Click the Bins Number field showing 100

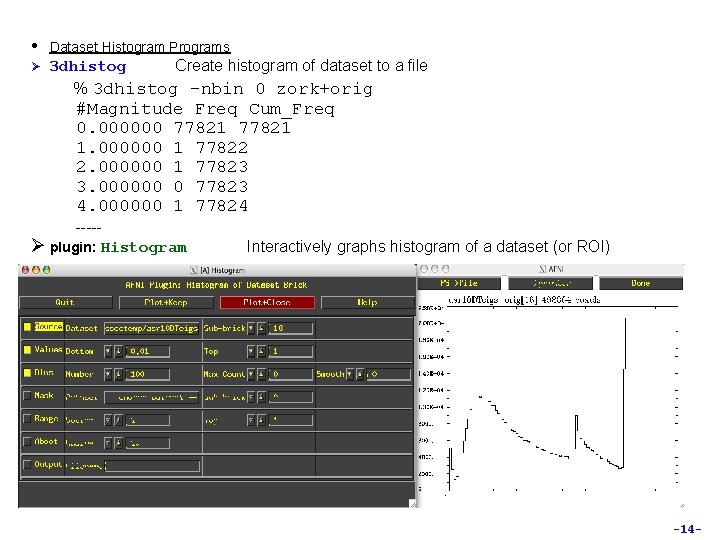pyautogui.click(x=147, y=374)
